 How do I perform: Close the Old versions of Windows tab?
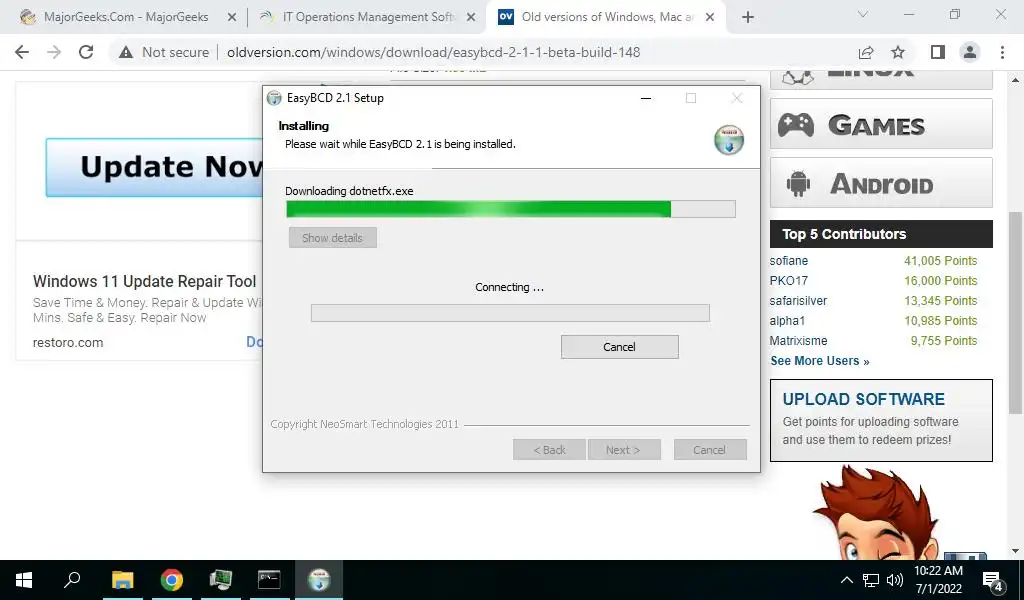pyautogui.click(x=711, y=17)
